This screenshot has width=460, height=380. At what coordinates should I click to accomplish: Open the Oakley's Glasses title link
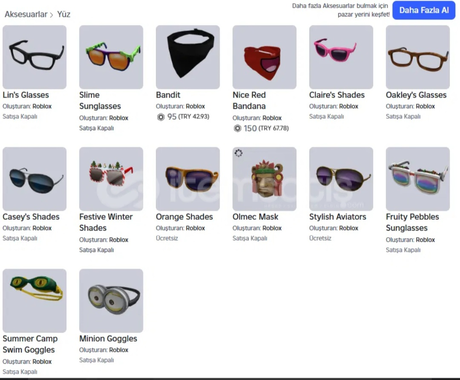pos(416,95)
